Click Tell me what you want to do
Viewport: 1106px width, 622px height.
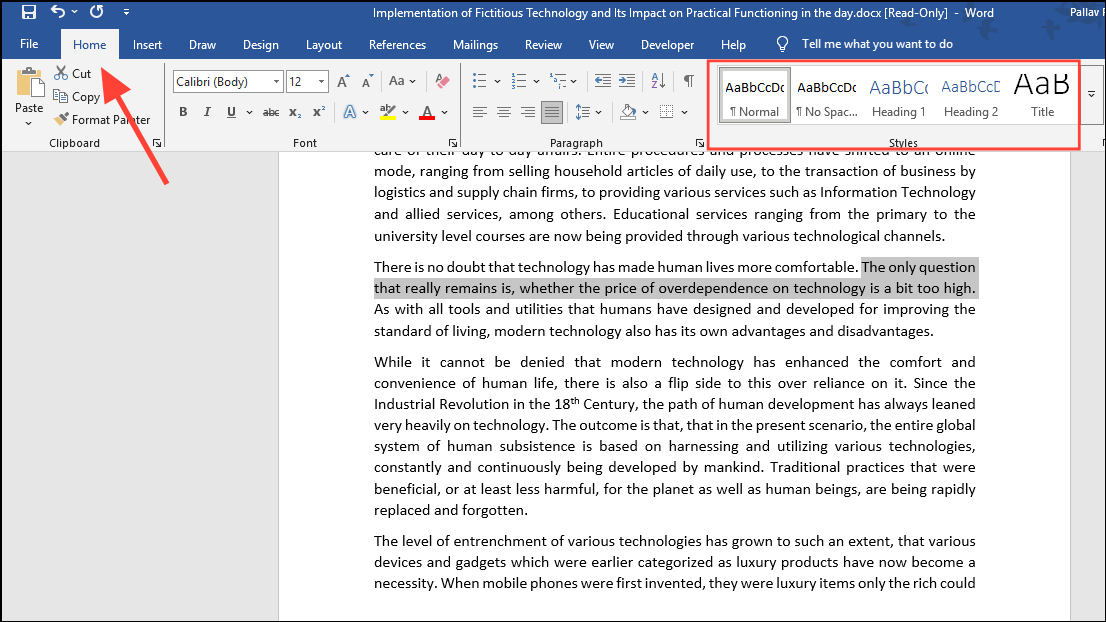coord(877,43)
